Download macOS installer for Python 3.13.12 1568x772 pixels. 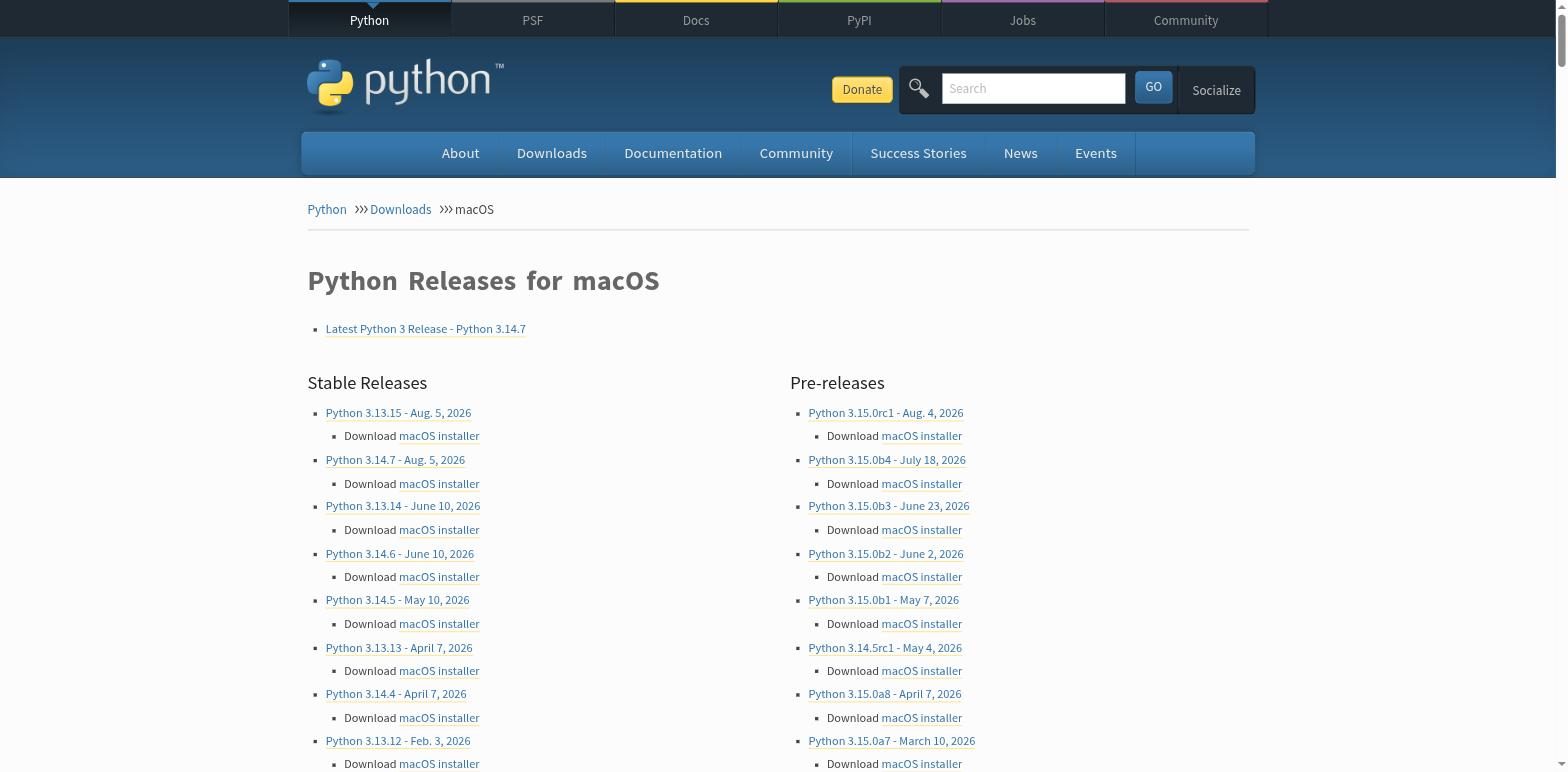click(x=439, y=764)
